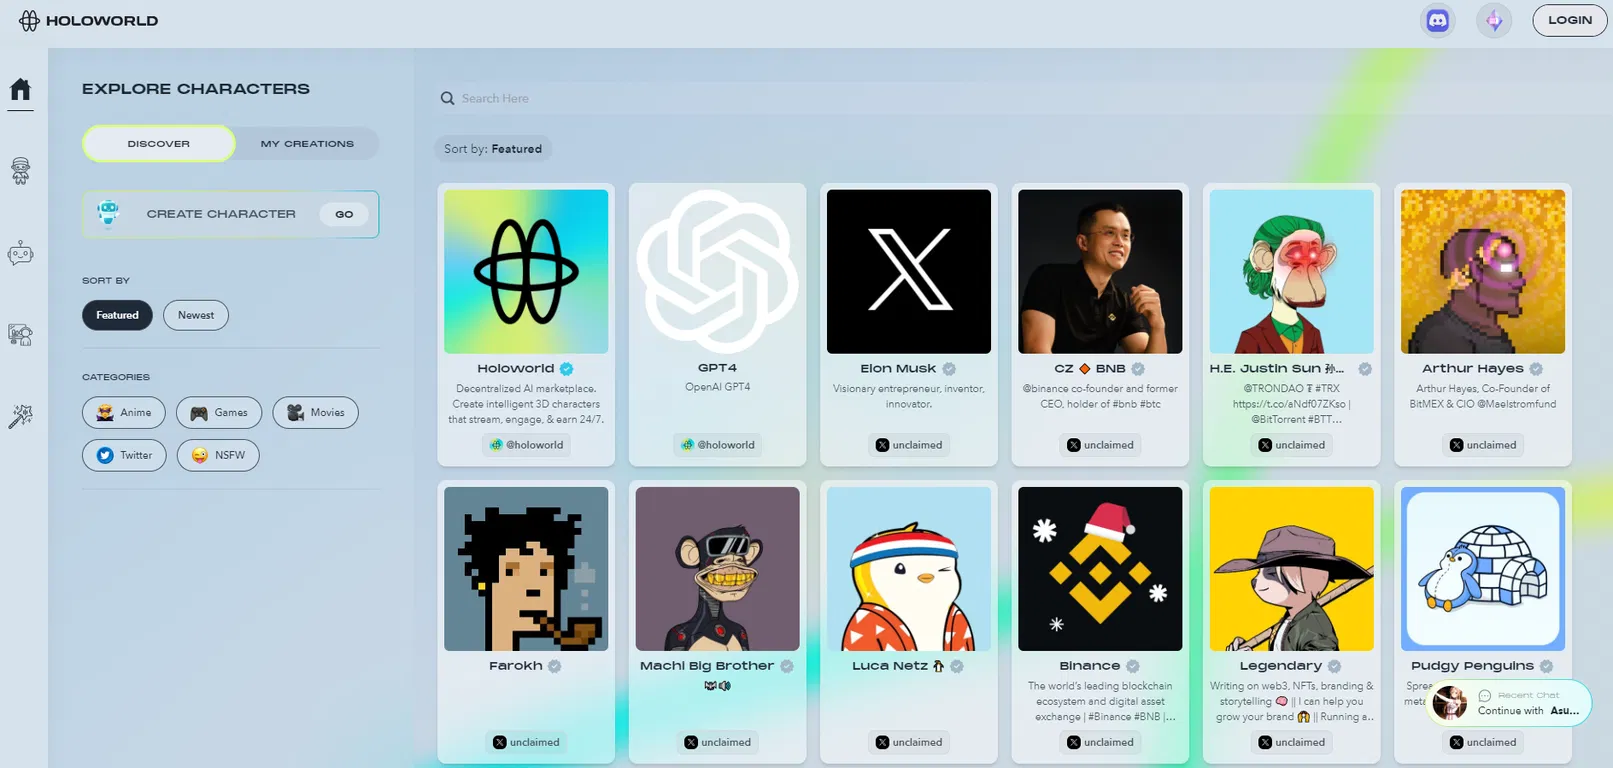The image size is (1613, 768).
Task: Select the Newest sort option
Action: [196, 315]
